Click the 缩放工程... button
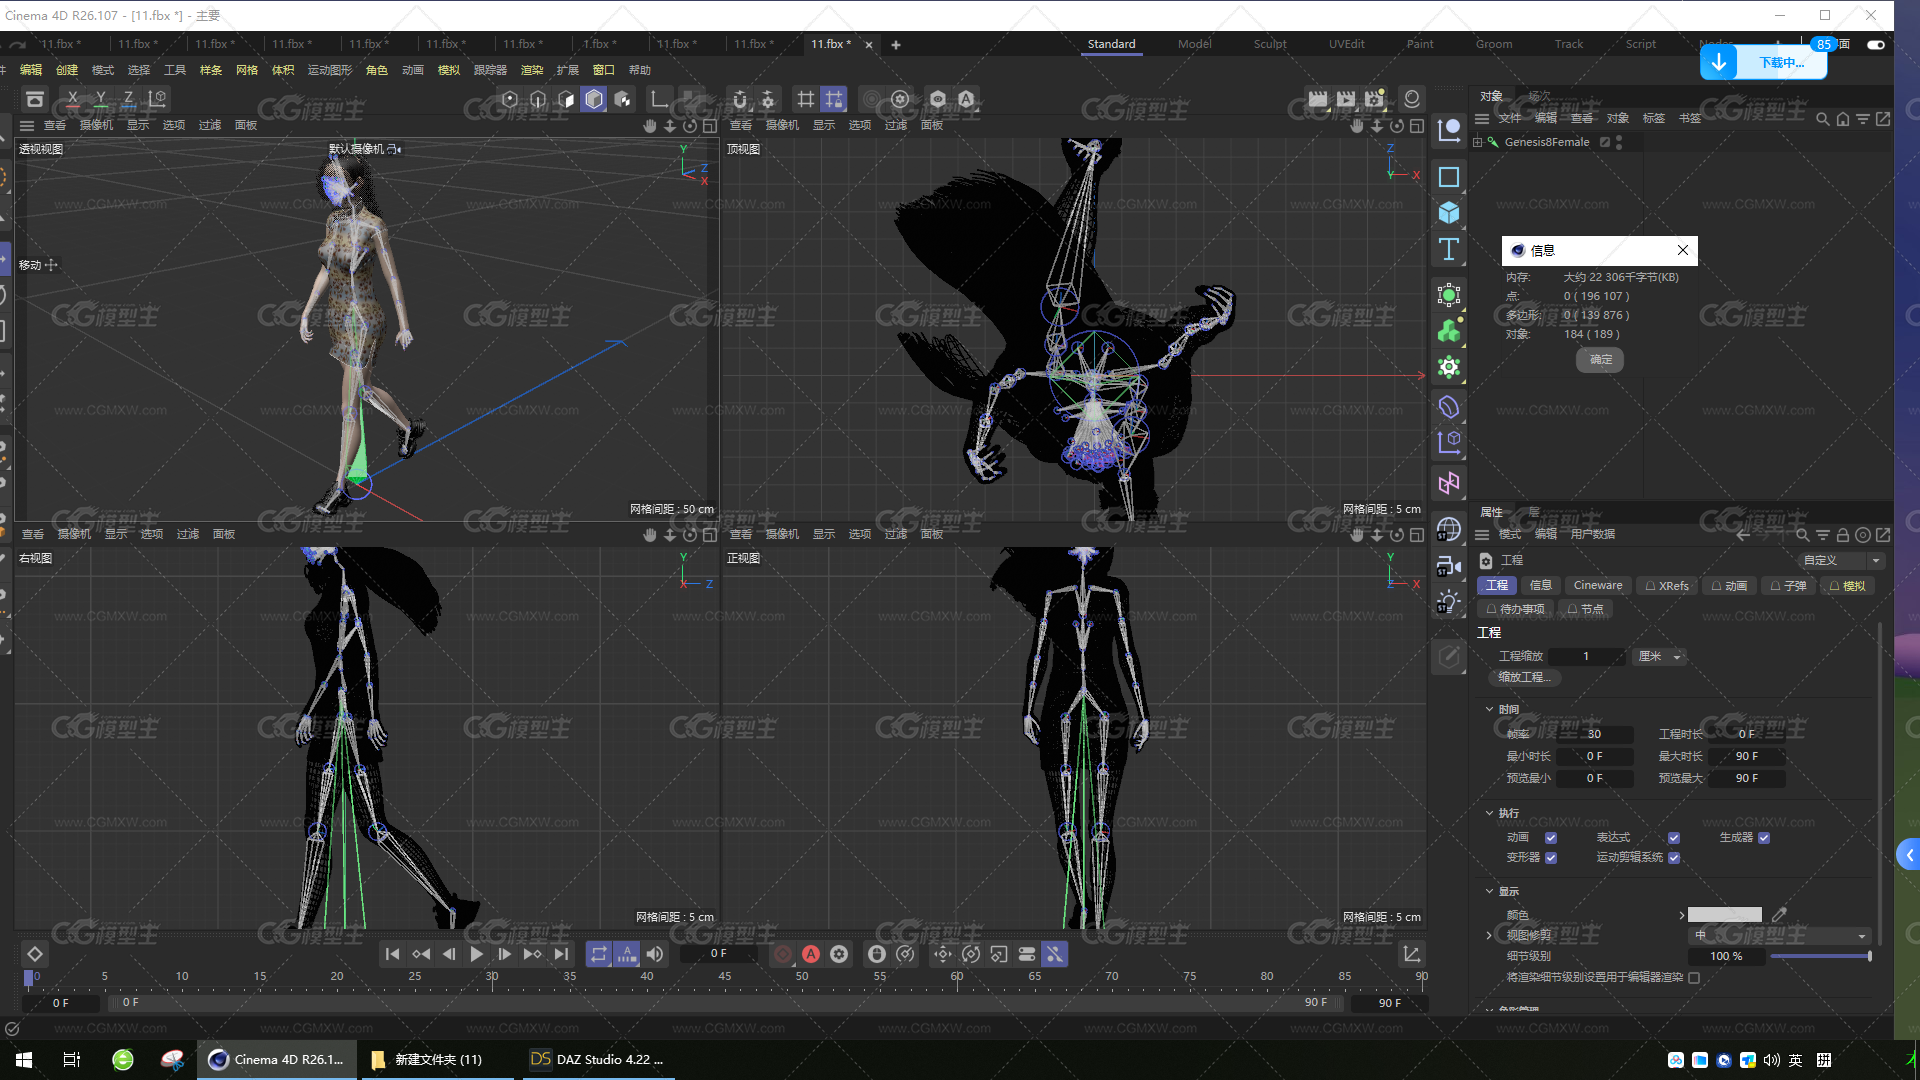Image resolution: width=1920 pixels, height=1080 pixels. click(1524, 678)
